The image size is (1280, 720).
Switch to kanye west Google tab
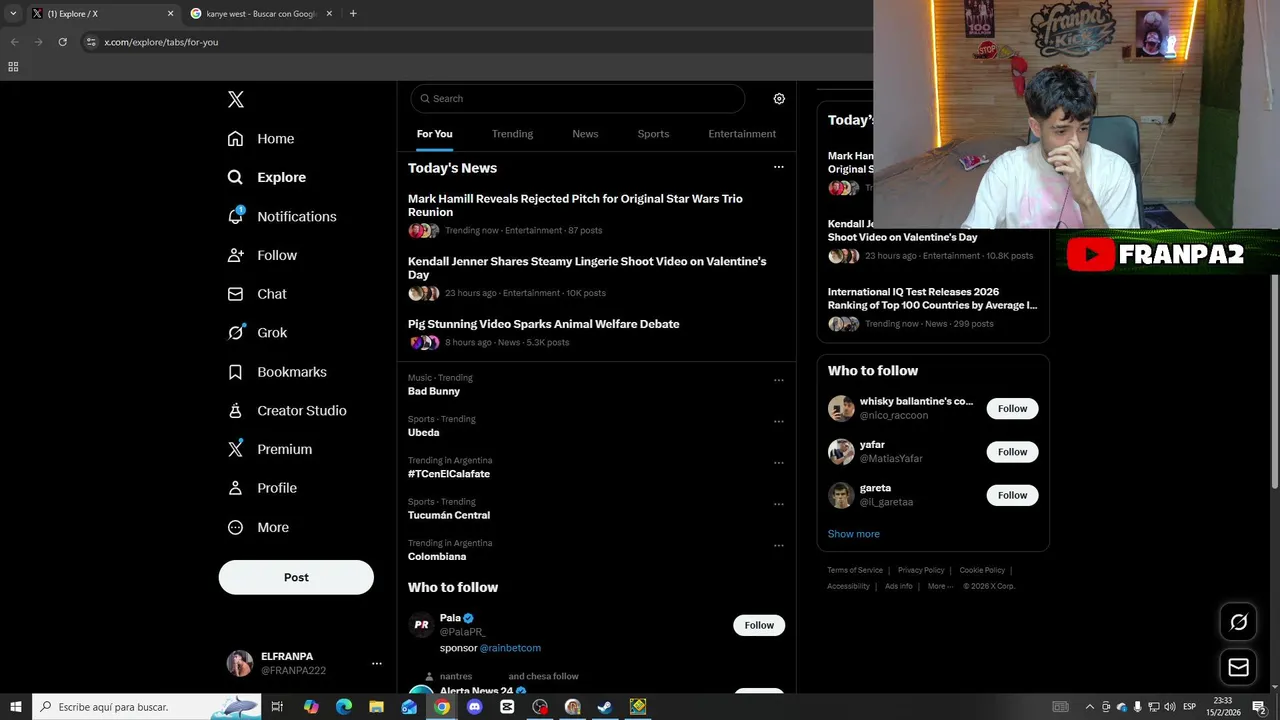tap(261, 14)
